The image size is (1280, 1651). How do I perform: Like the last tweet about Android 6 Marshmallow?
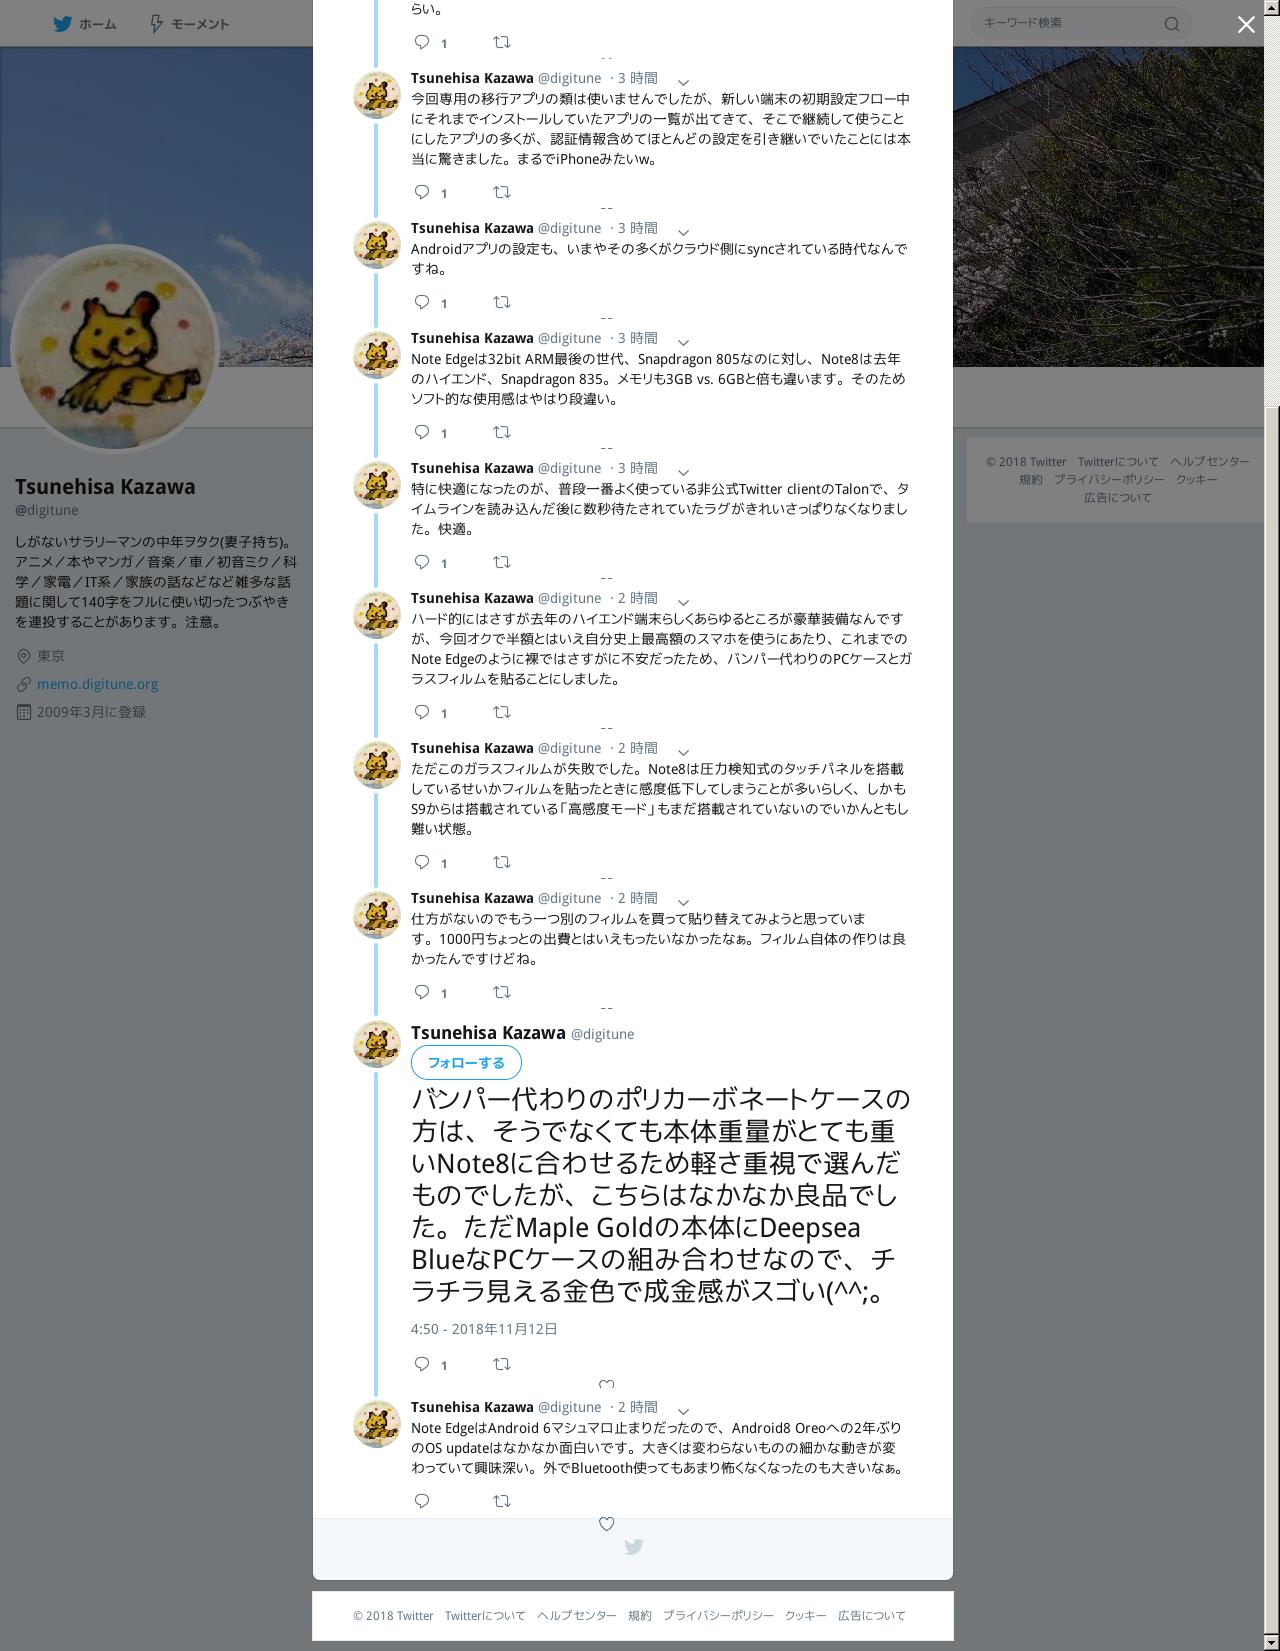tap(606, 1523)
